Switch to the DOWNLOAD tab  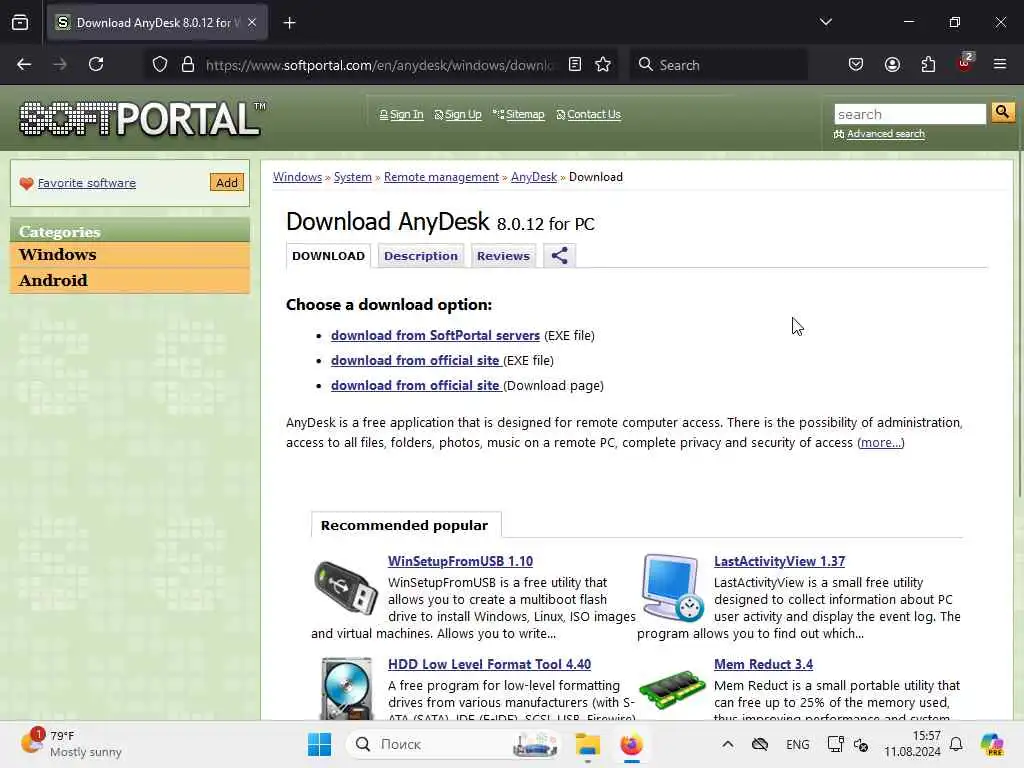(x=328, y=256)
